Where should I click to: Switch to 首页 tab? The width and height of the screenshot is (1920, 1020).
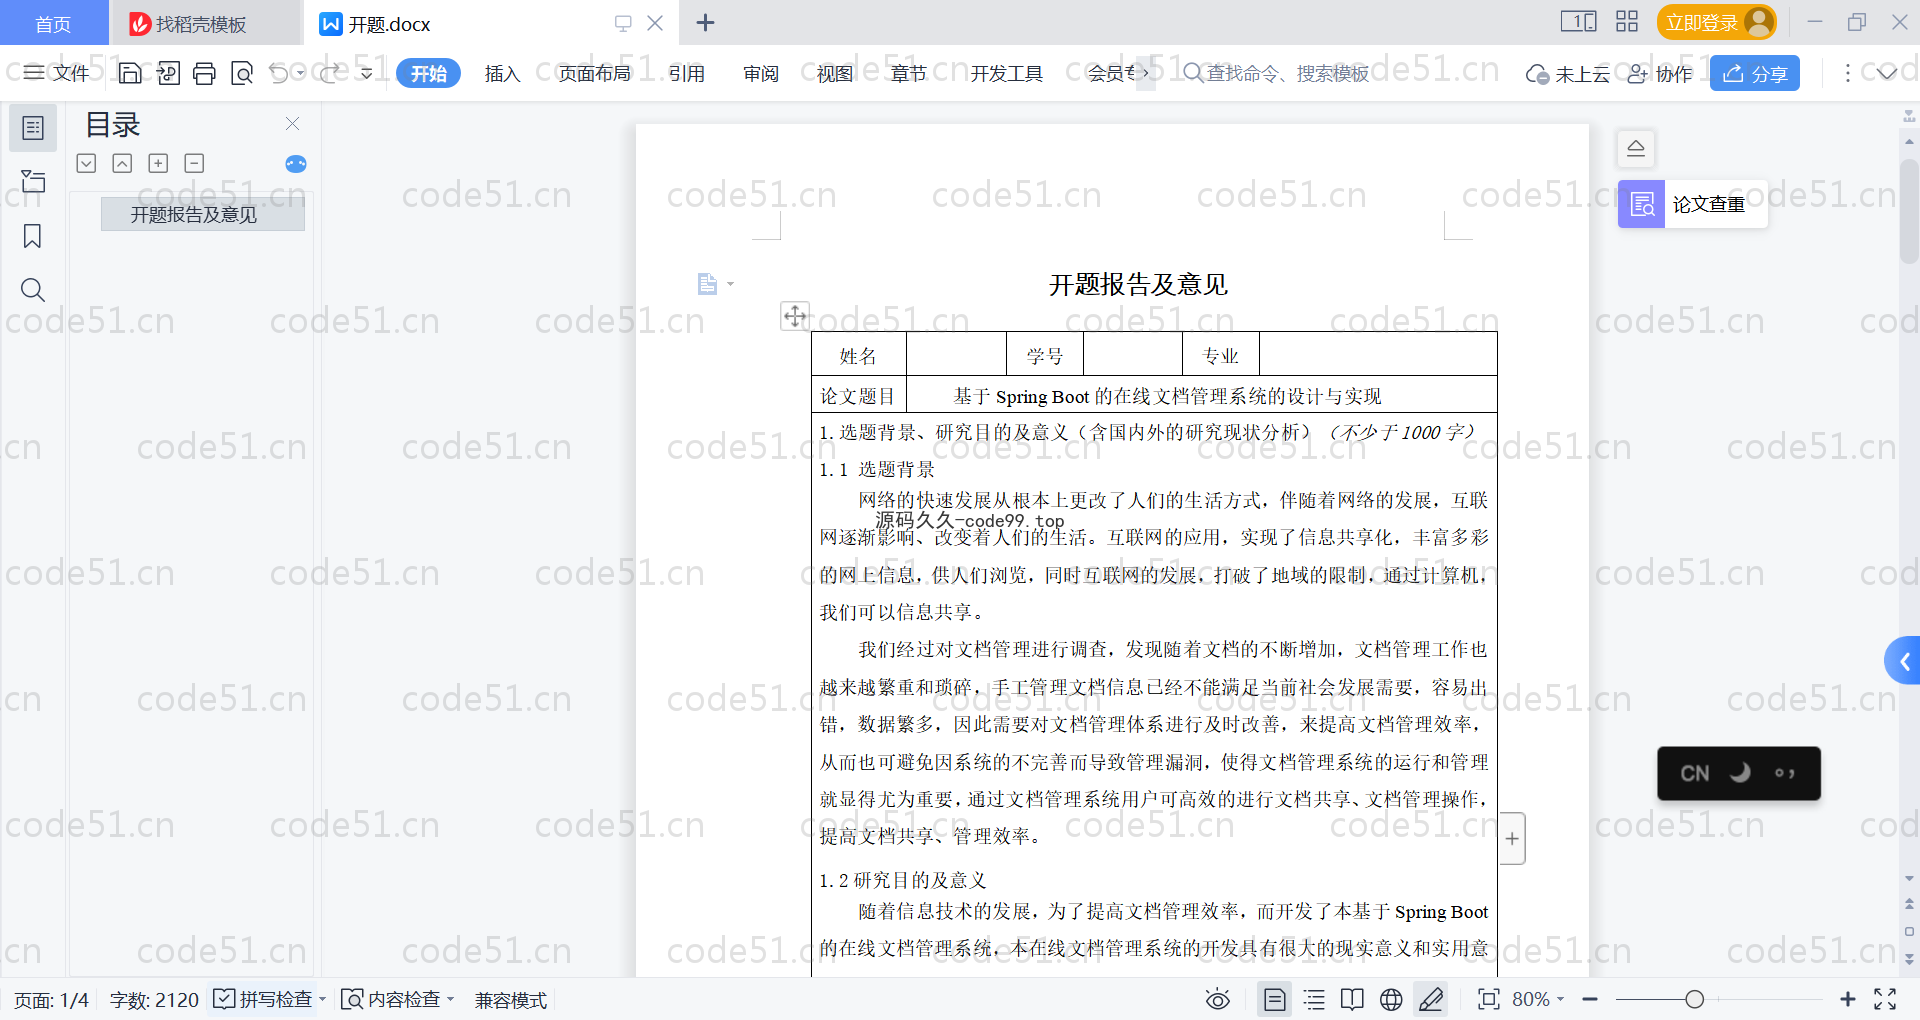pos(53,24)
